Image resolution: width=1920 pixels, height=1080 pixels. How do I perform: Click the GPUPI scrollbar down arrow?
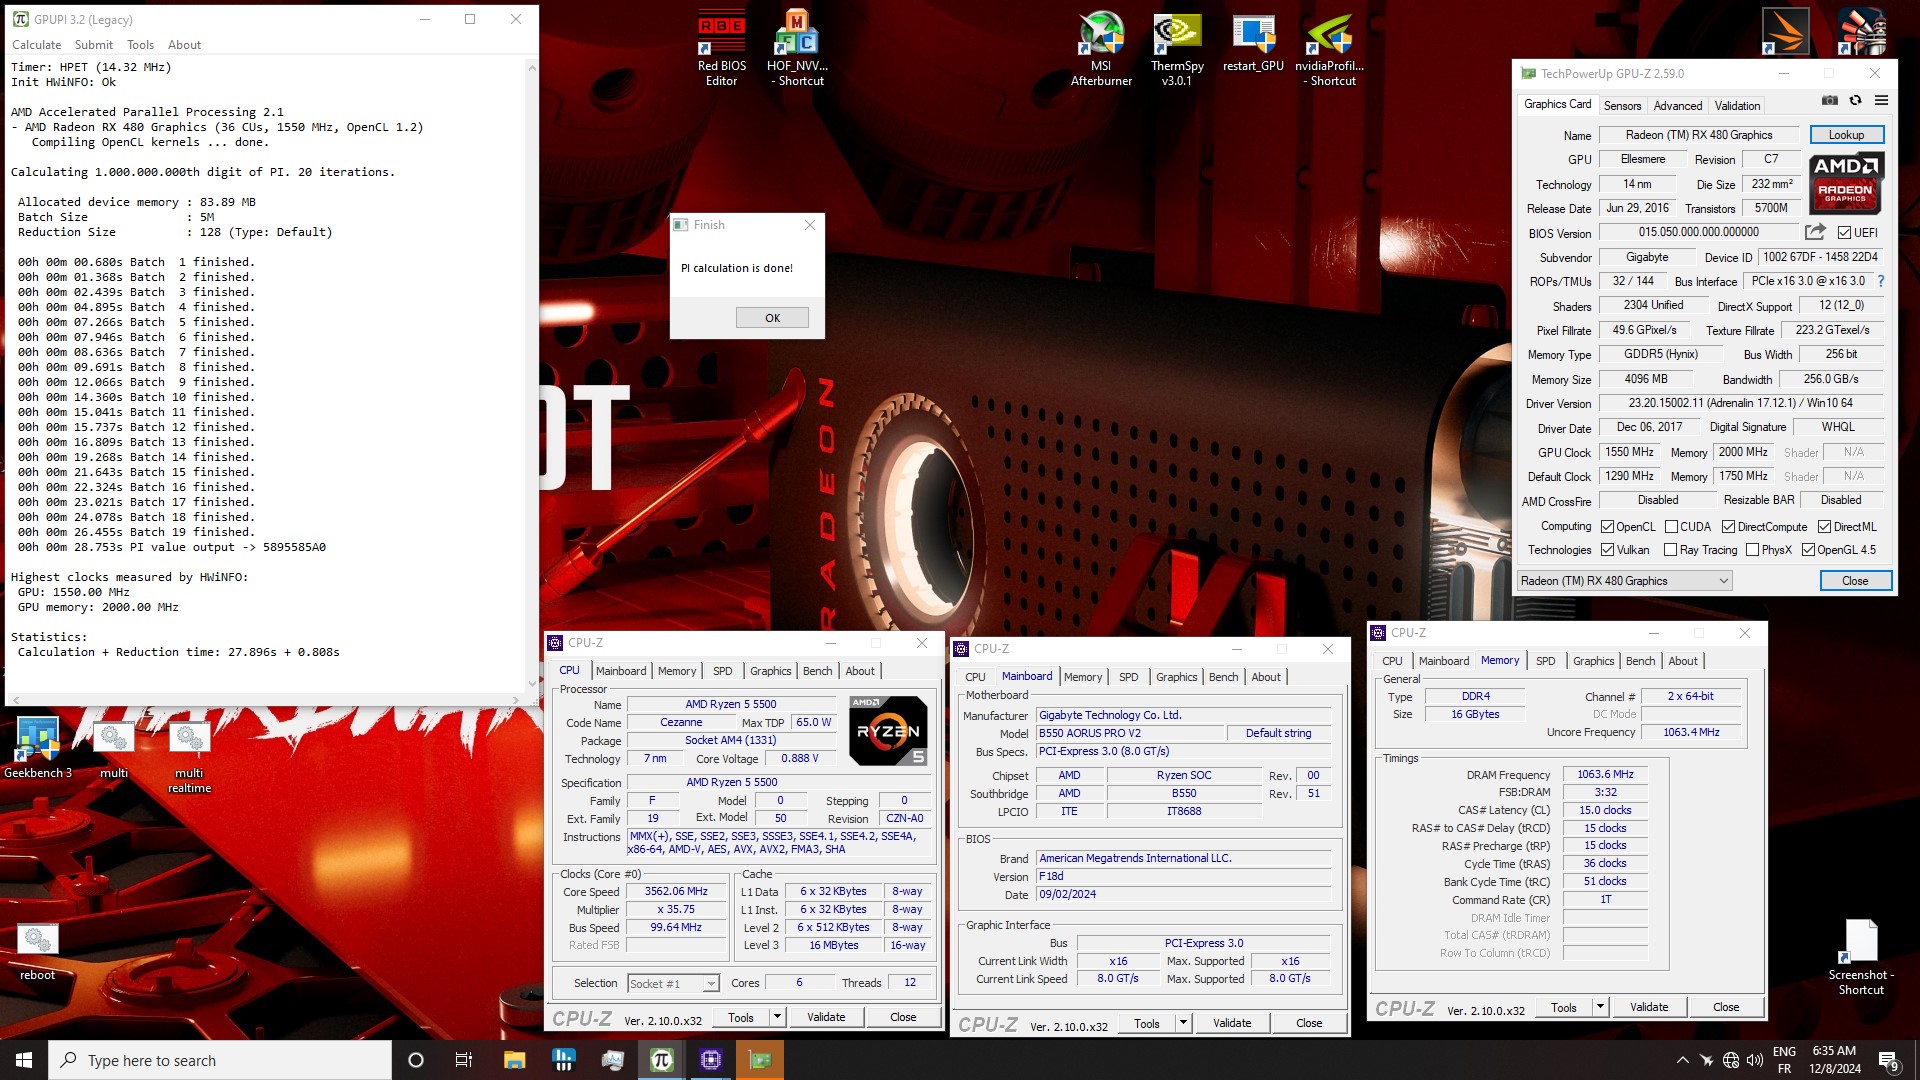point(531,684)
